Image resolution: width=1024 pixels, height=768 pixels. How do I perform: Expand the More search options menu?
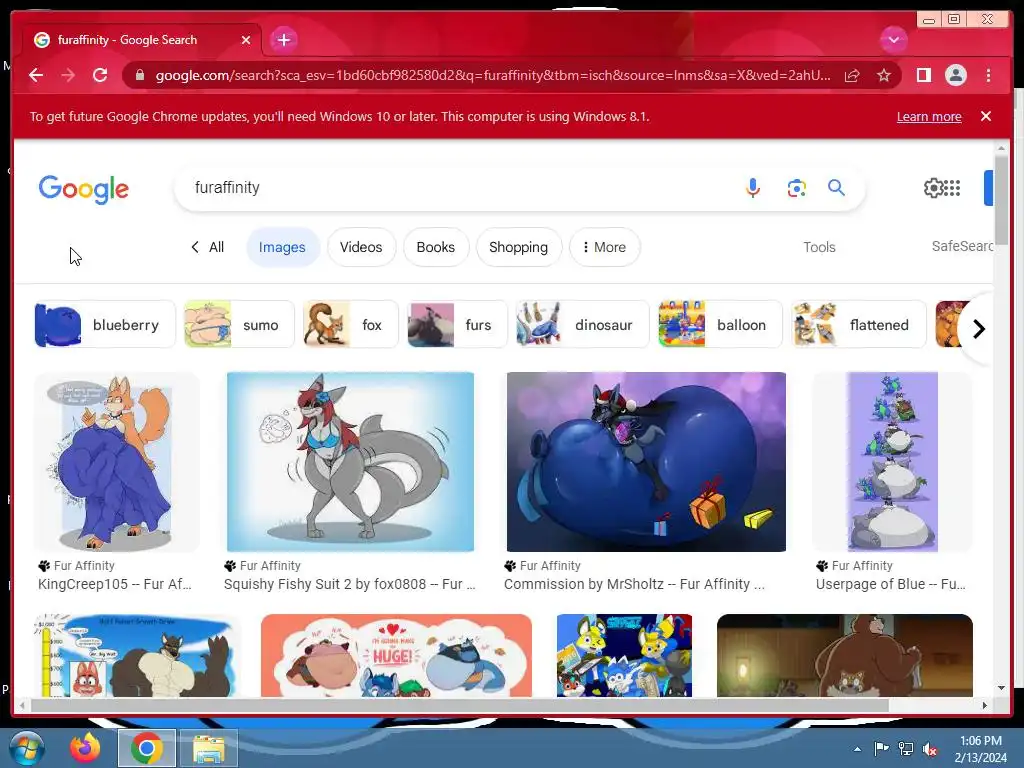[x=604, y=247]
